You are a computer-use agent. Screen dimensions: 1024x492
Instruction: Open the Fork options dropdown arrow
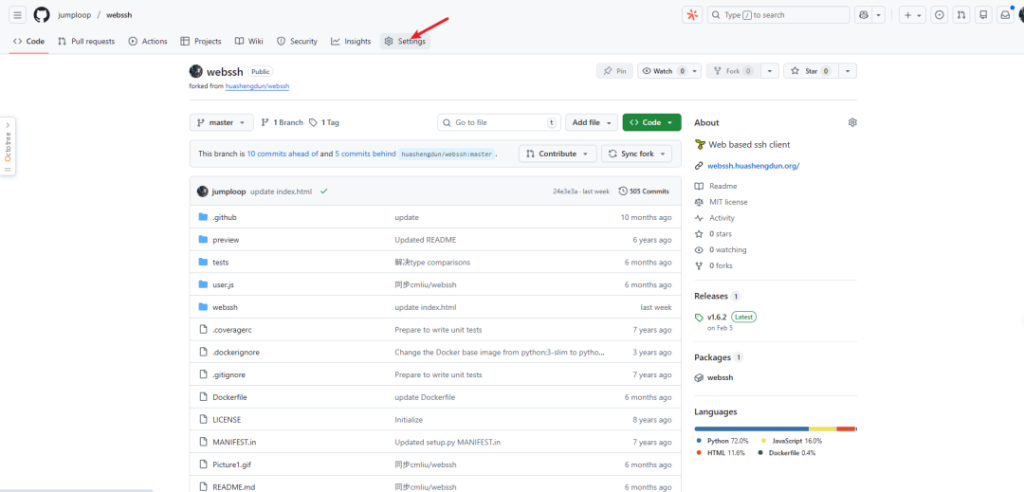(770, 71)
